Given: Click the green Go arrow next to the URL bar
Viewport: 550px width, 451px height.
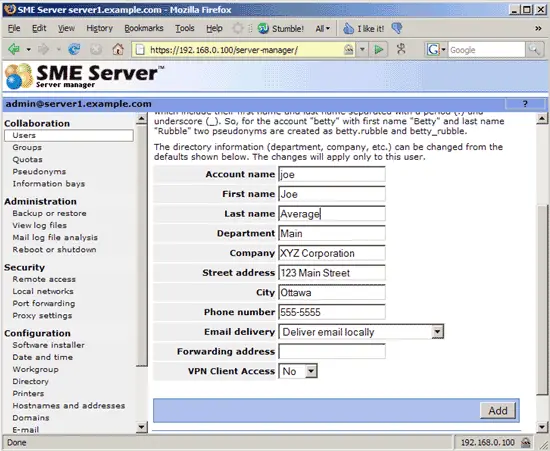Looking at the screenshot, I should tap(378, 49).
